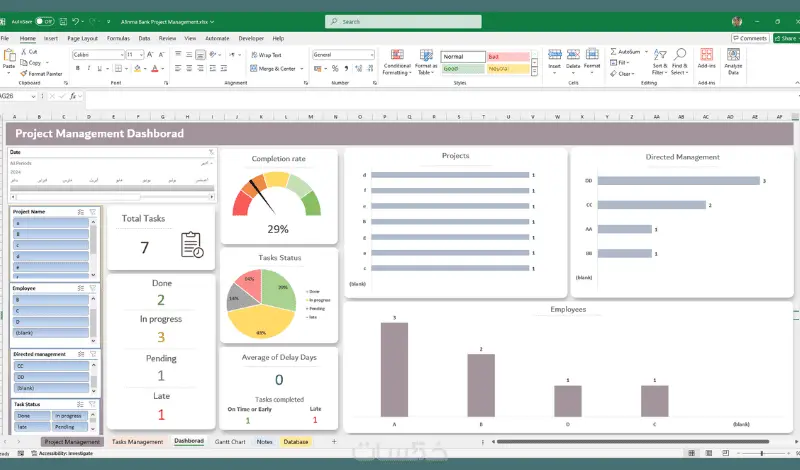This screenshot has width=800, height=470.
Task: Click the Save disk icon
Action: 63,21
